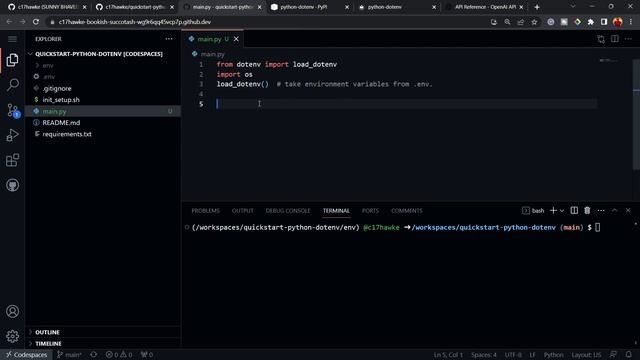
Task: Place cursor on editor line 5
Action: (x=406, y=104)
